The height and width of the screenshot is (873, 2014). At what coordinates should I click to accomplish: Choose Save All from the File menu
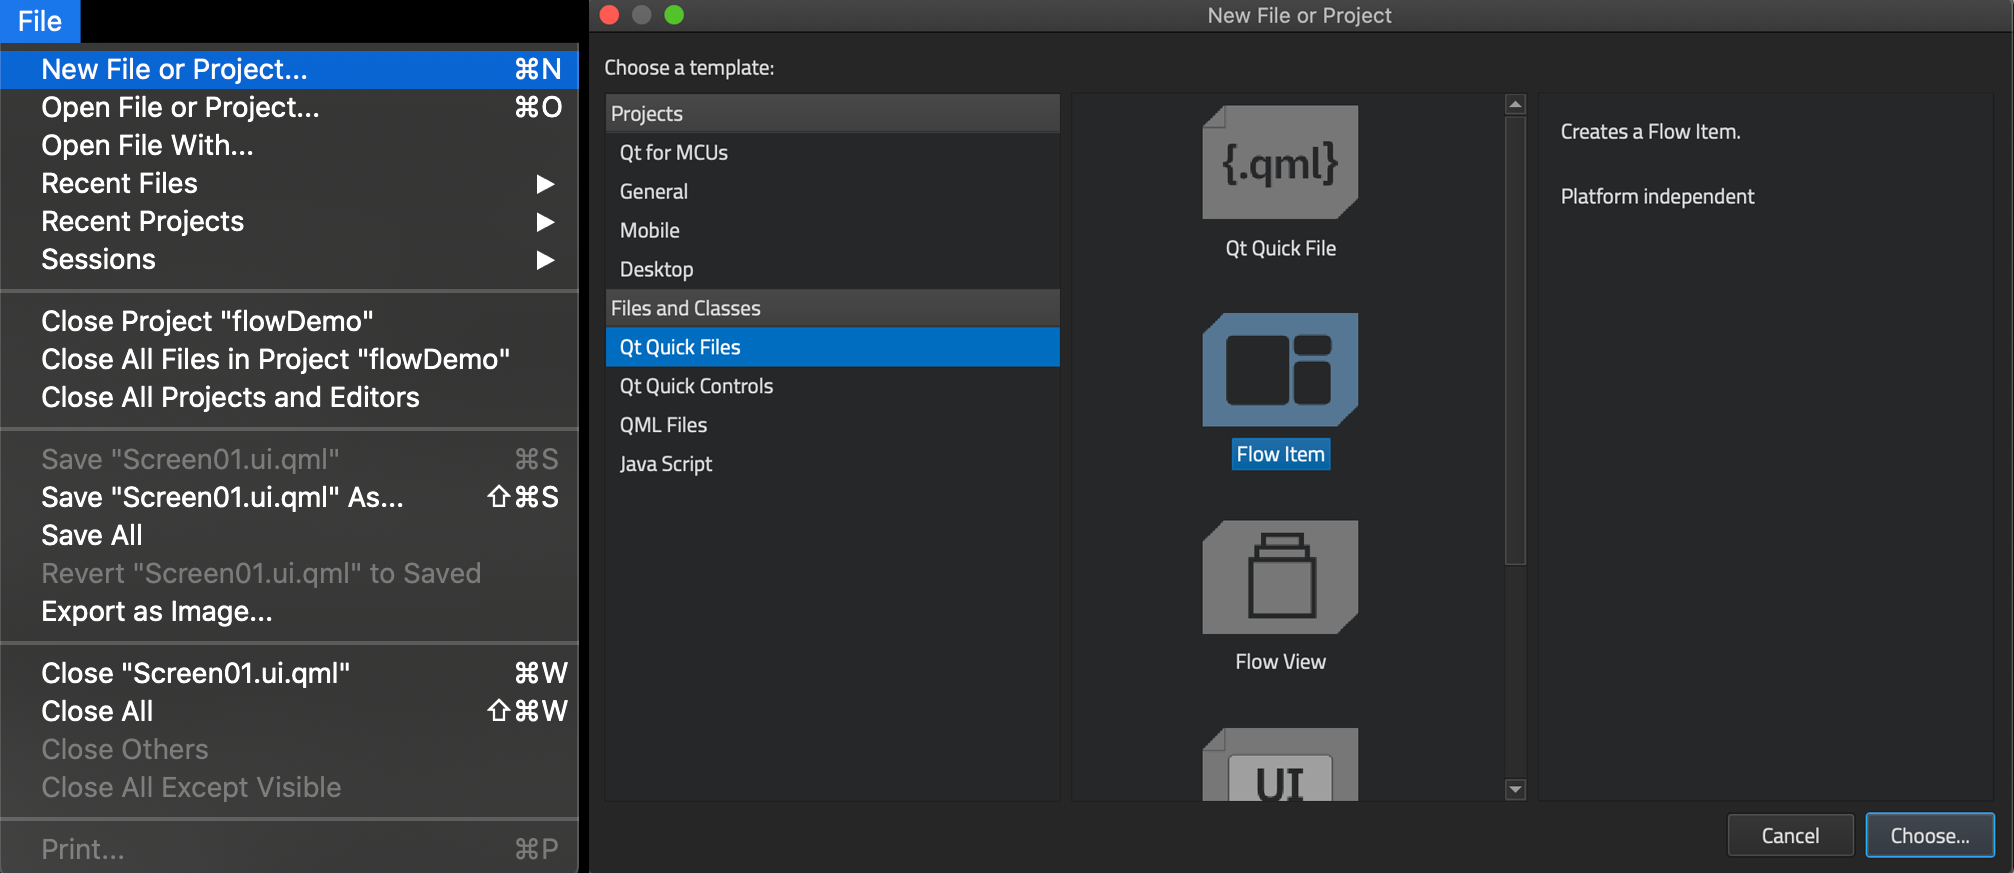92,535
